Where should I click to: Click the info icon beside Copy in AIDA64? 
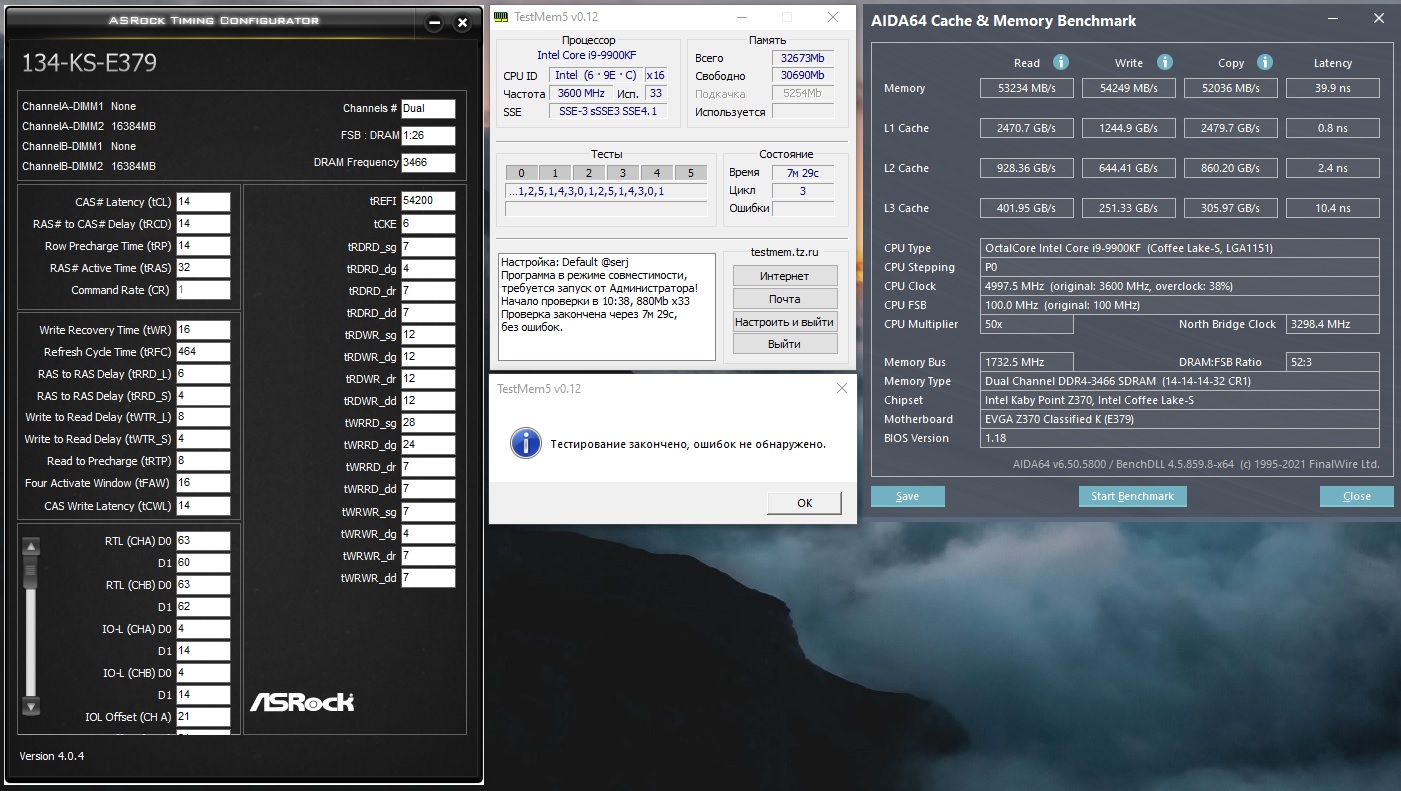[1265, 62]
